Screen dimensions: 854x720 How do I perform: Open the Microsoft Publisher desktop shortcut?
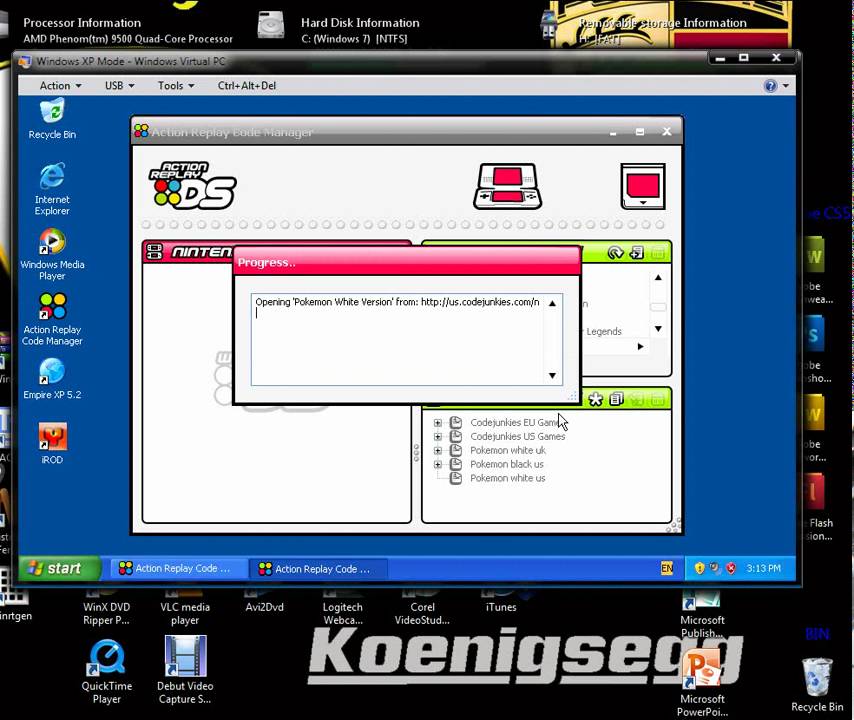tap(702, 613)
